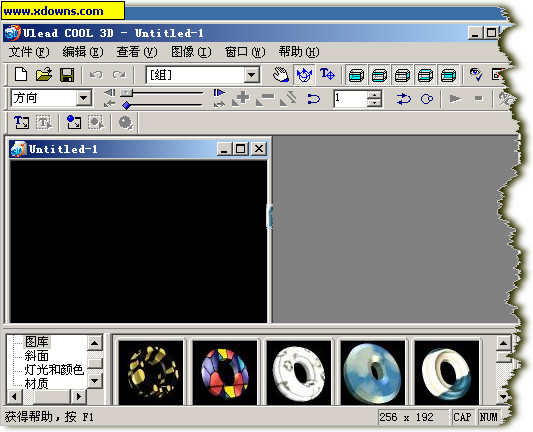Jump to the previous key frame
The width and height of the screenshot is (533, 432).
click(109, 104)
